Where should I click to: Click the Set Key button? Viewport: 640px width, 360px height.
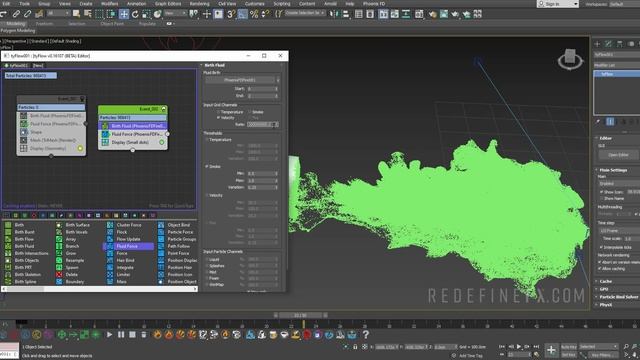[569, 355]
